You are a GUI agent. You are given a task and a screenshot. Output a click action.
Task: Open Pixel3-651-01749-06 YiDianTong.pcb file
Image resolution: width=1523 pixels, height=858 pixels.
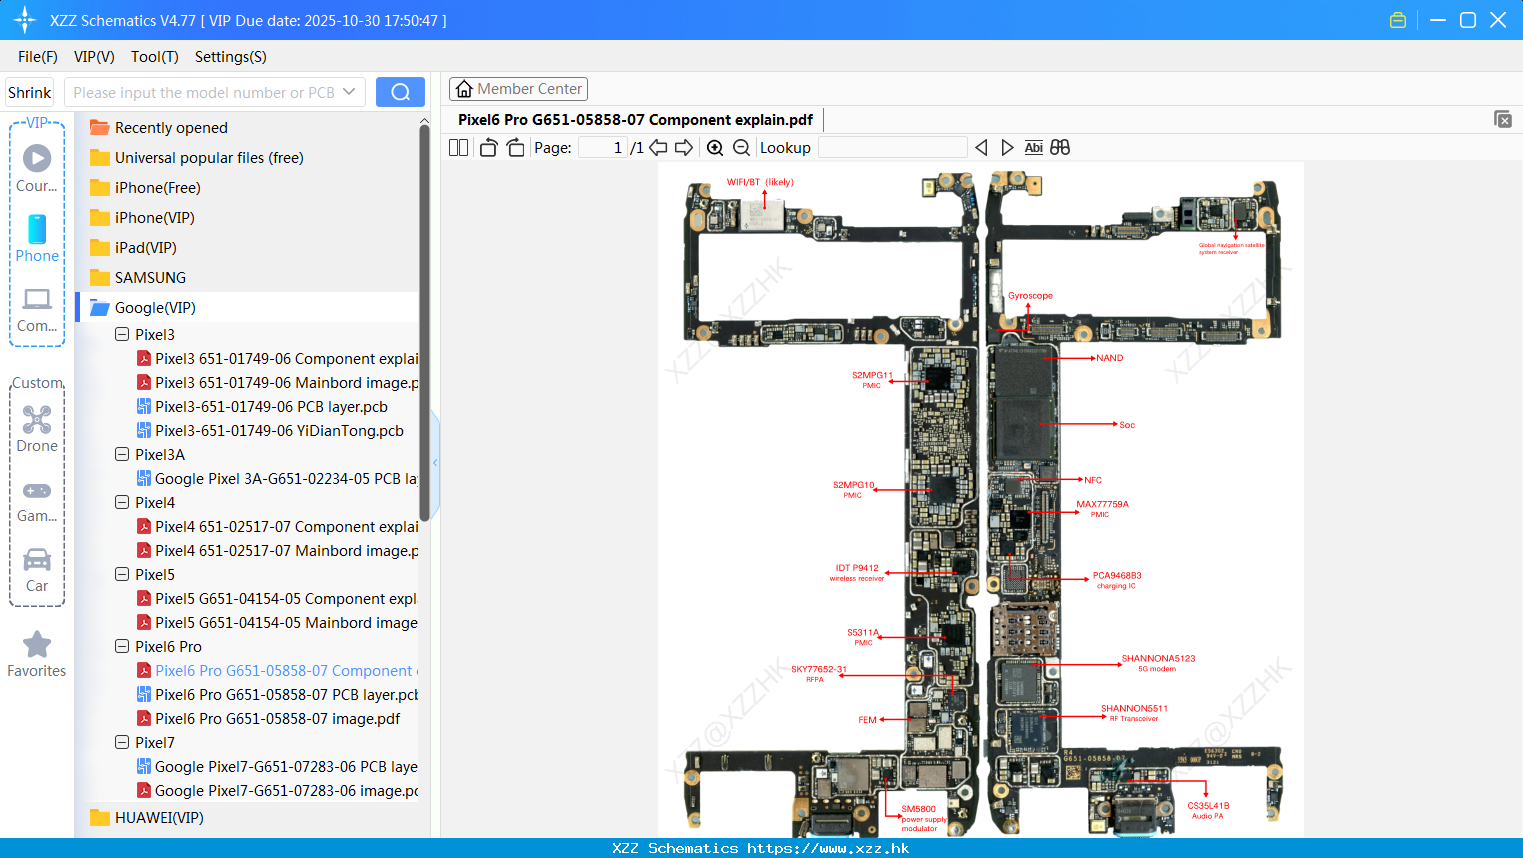[x=270, y=430]
